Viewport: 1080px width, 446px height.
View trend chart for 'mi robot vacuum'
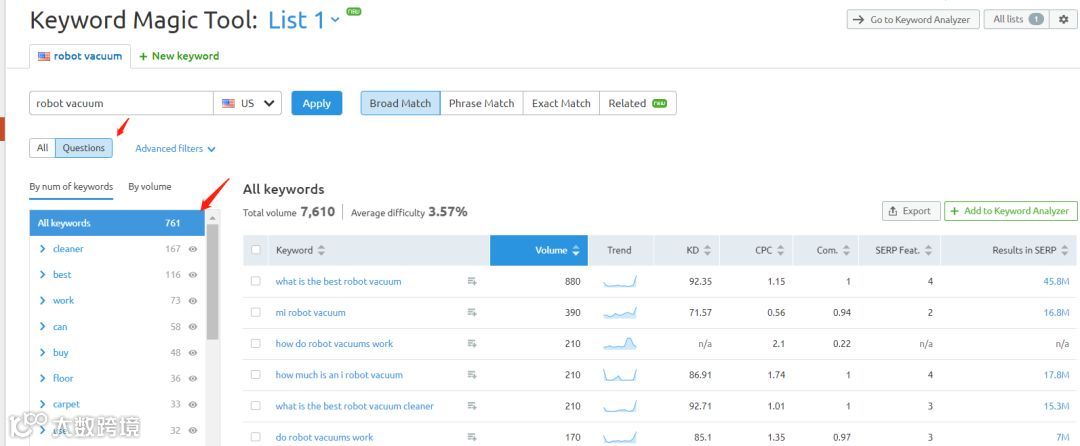click(620, 313)
